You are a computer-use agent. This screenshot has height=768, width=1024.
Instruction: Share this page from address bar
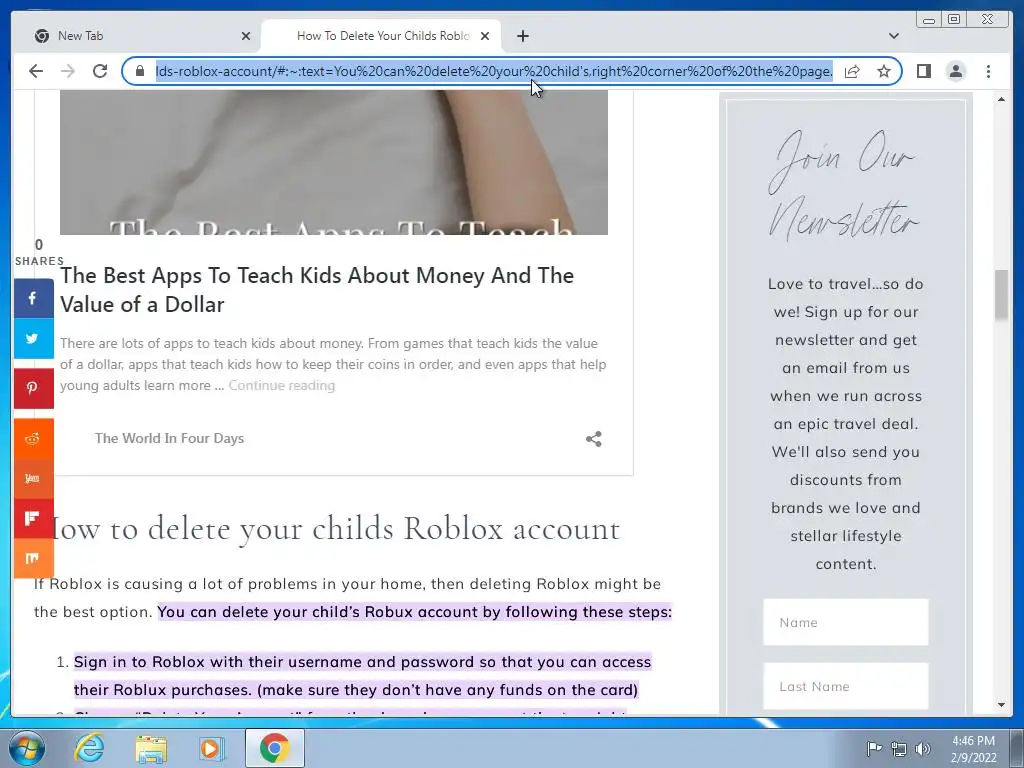[852, 71]
